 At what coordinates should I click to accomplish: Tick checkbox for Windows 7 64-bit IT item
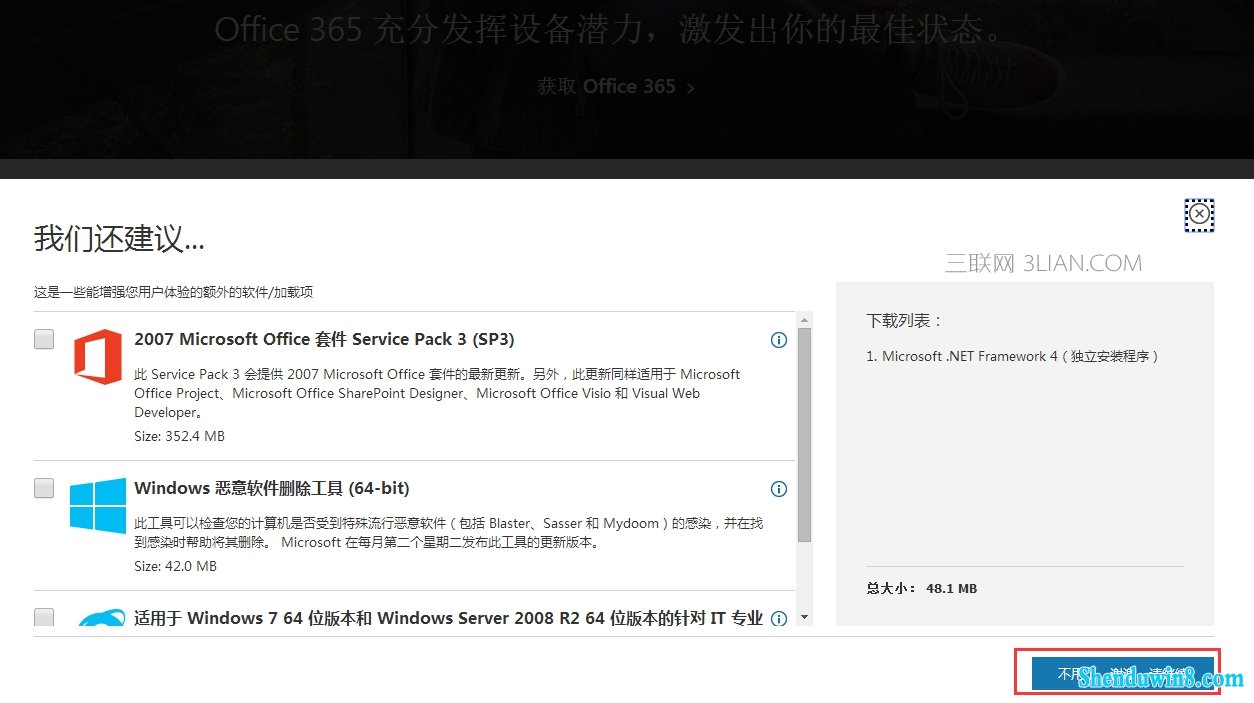(x=44, y=617)
